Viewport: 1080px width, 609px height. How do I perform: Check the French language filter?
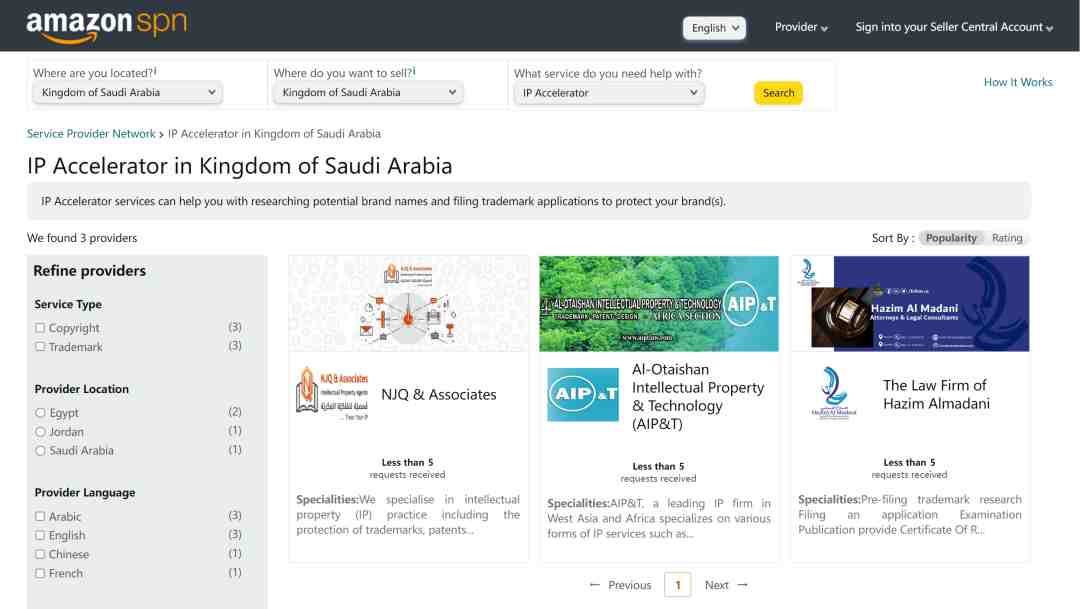40,573
